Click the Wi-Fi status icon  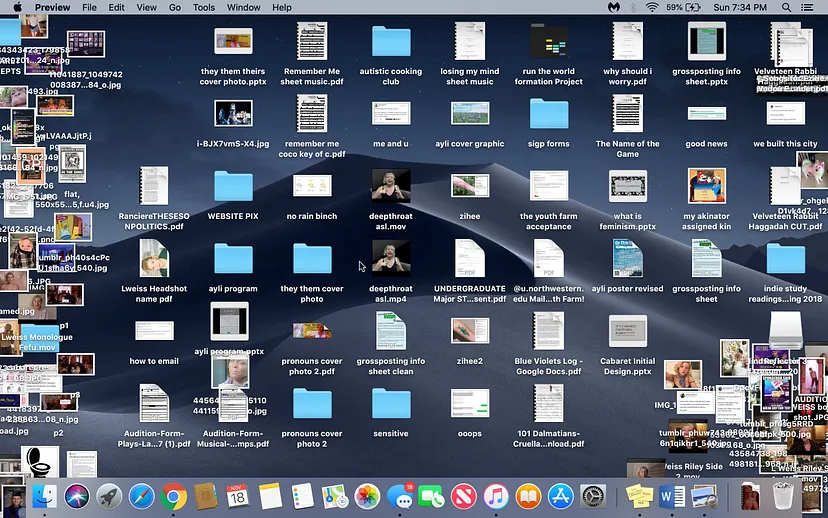pyautogui.click(x=652, y=7)
